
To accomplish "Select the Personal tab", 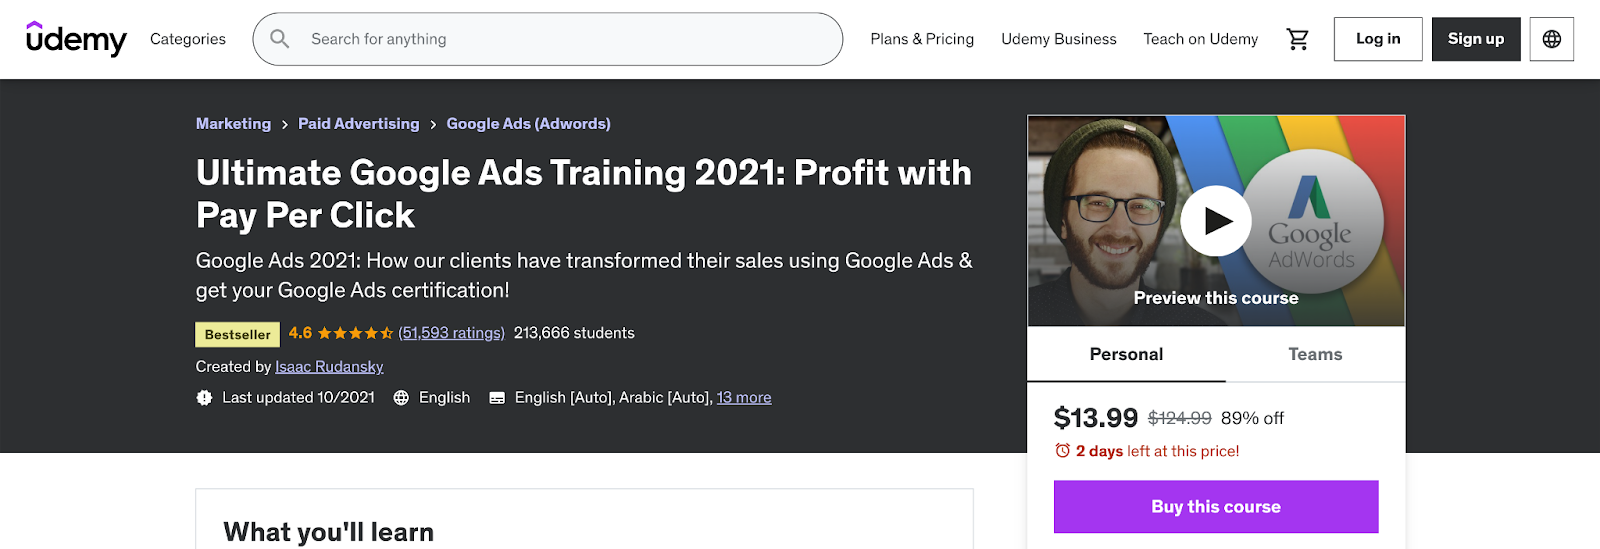I will (x=1126, y=354).
